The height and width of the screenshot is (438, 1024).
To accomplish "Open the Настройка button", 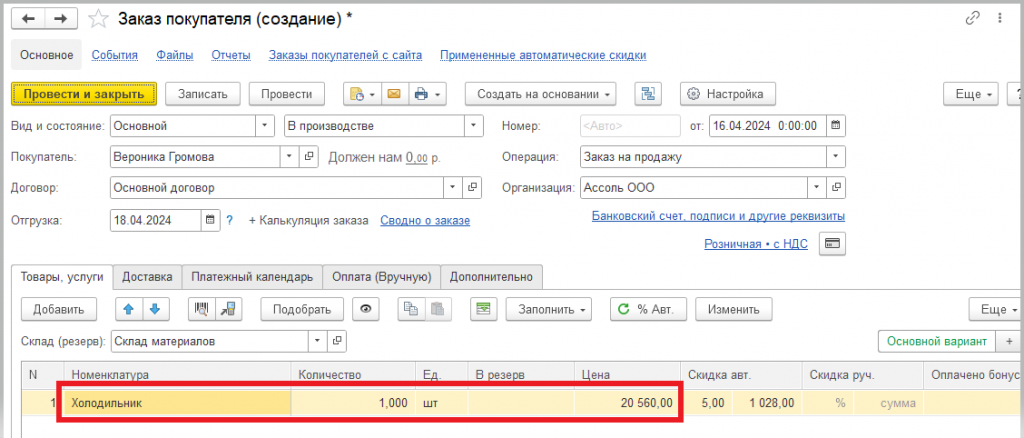I will pyautogui.click(x=727, y=94).
